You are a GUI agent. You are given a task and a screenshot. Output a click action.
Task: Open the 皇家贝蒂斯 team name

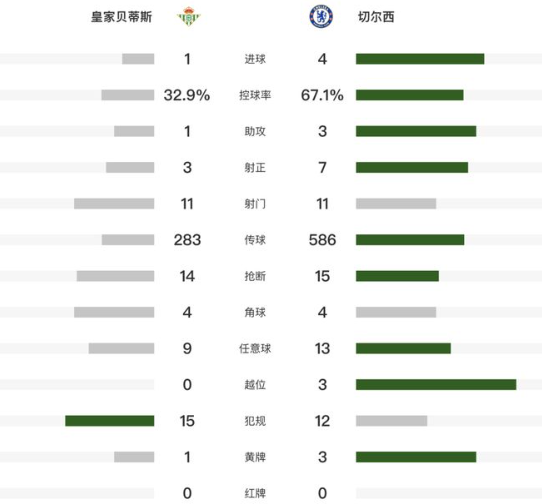click(x=121, y=17)
